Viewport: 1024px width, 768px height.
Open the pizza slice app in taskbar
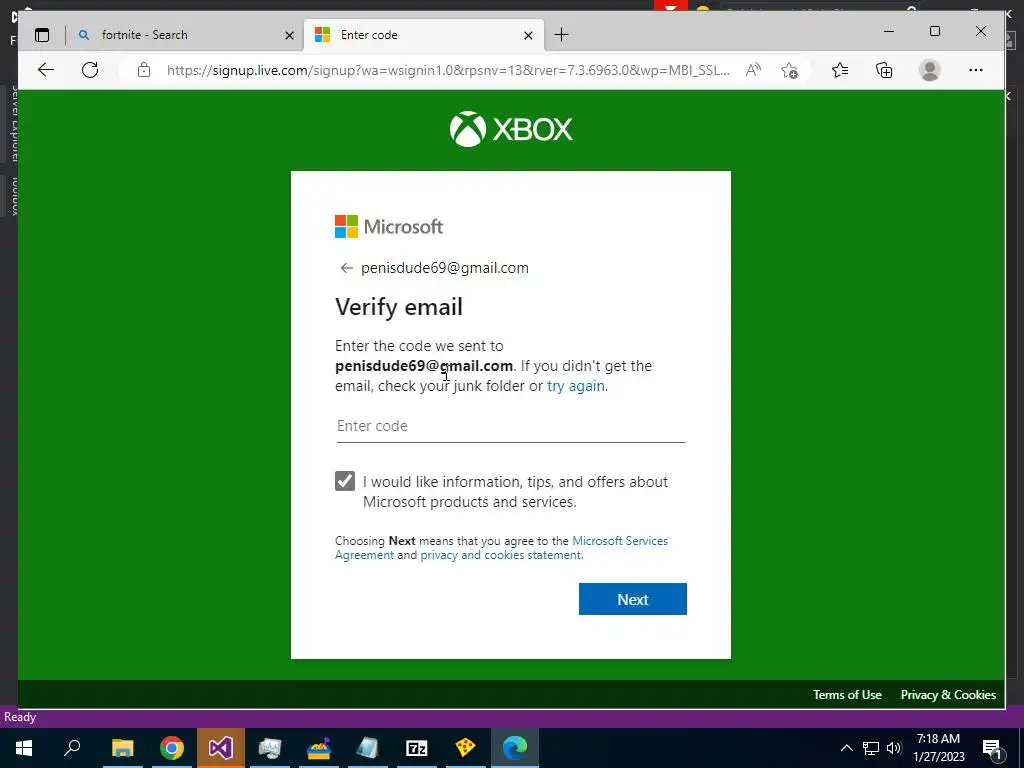(x=466, y=748)
